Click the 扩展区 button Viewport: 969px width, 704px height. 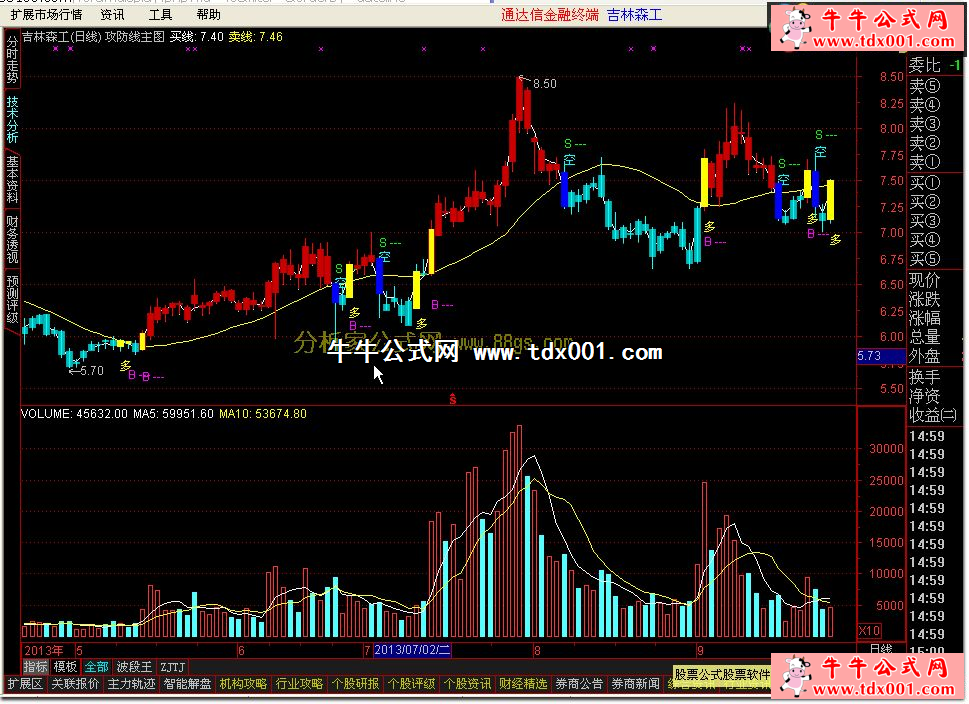coord(25,684)
